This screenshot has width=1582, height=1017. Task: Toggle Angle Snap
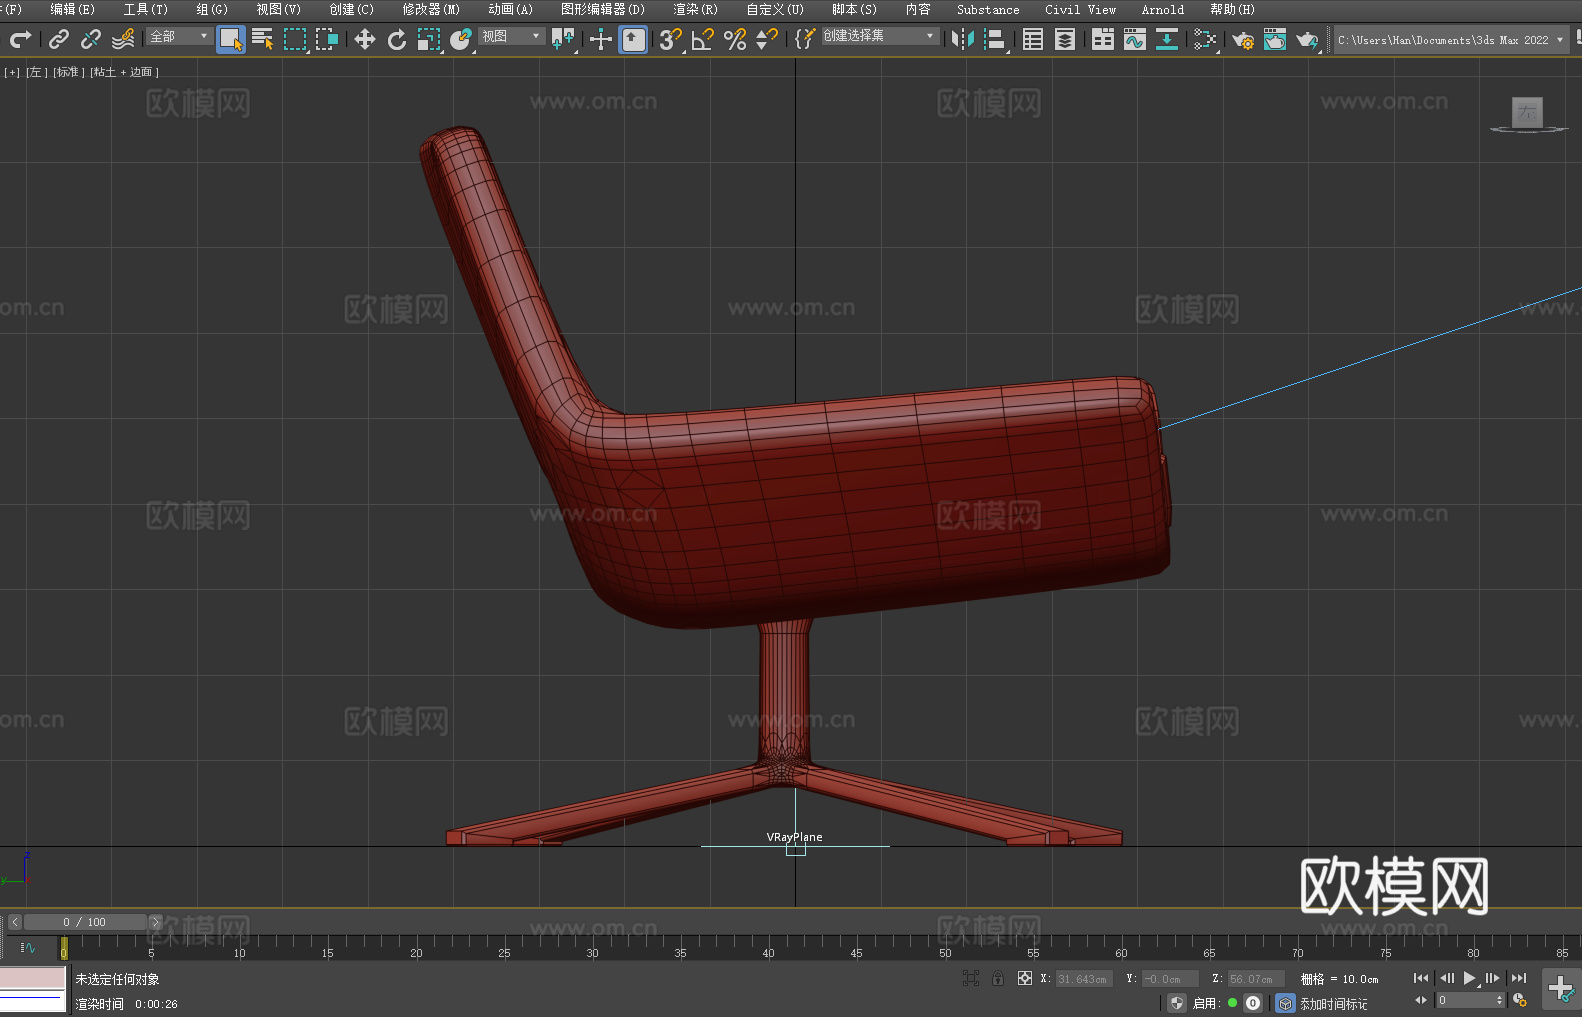click(703, 39)
